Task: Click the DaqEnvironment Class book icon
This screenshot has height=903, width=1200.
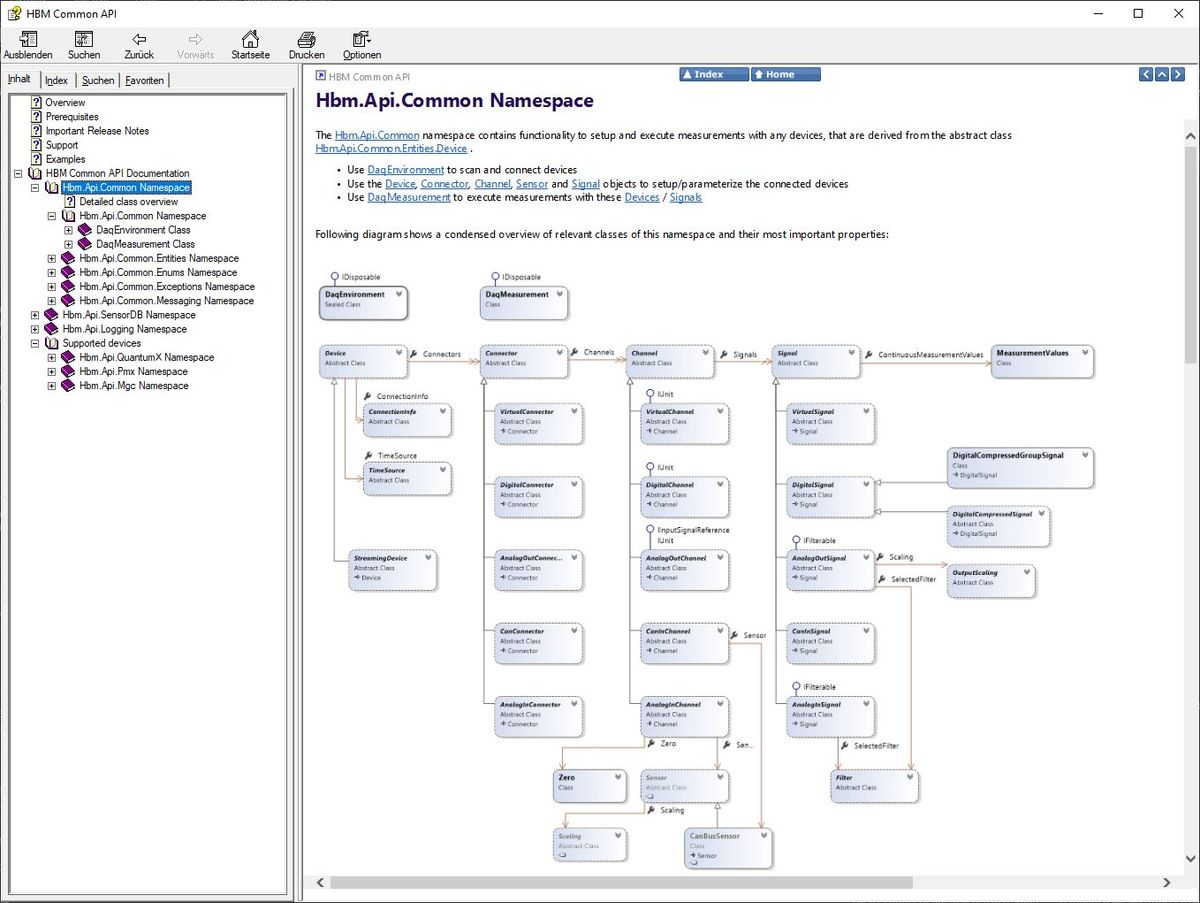Action: coord(86,230)
